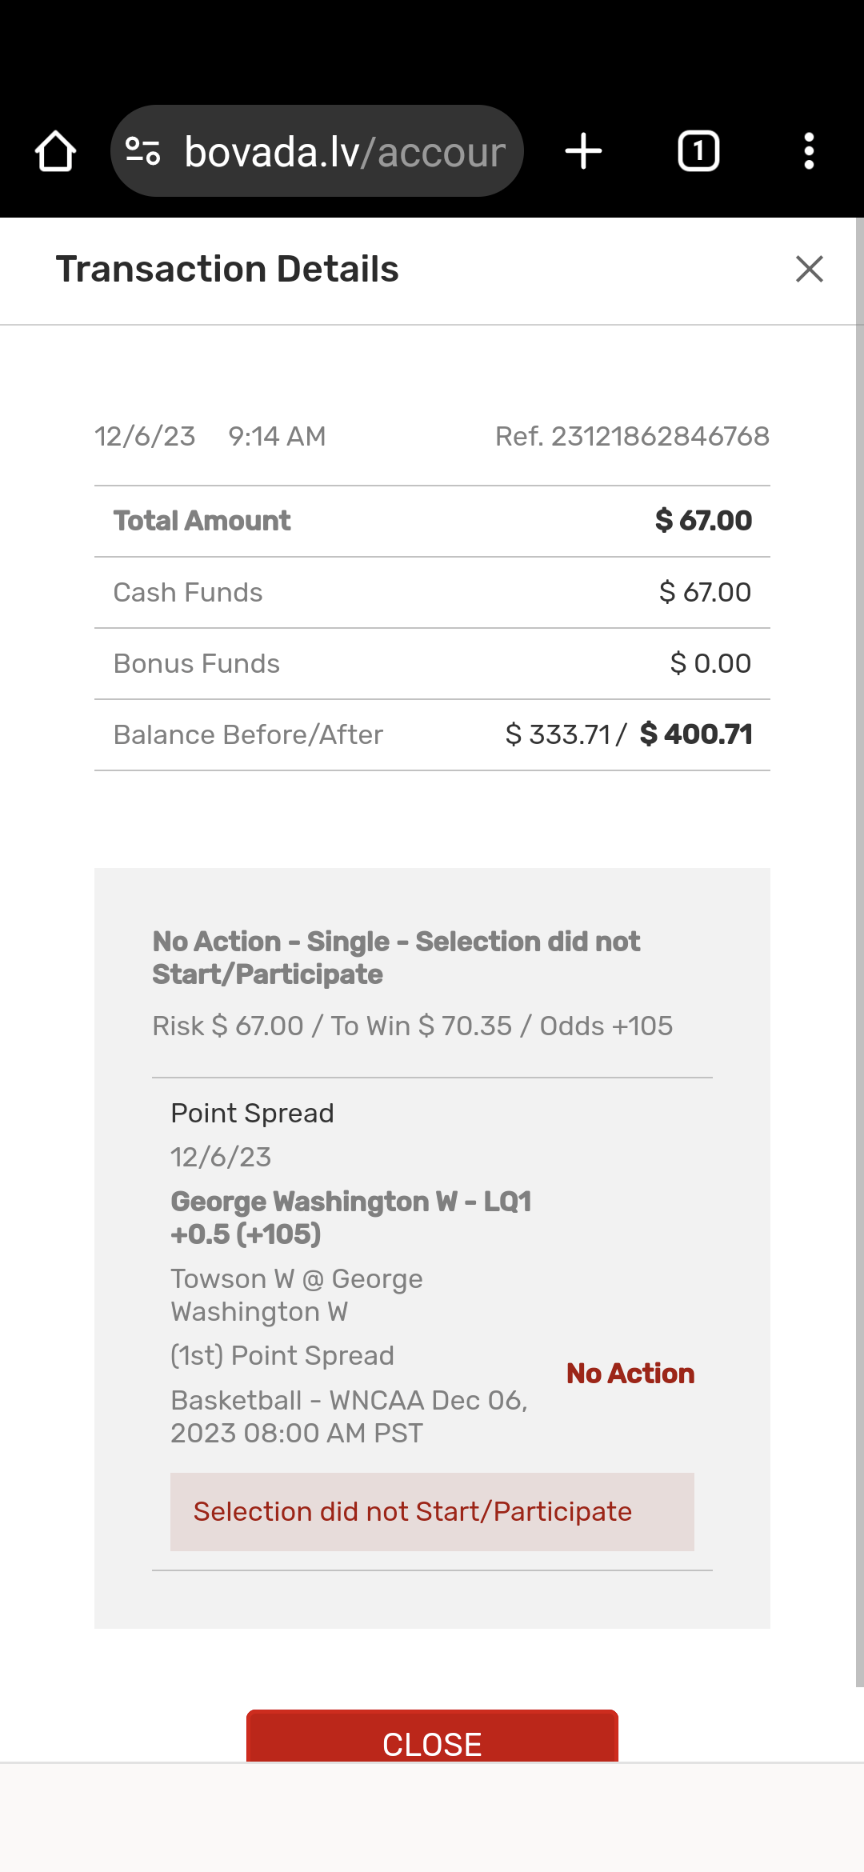This screenshot has height=1872, width=864.
Task: Tap the browser home icon
Action: pyautogui.click(x=55, y=152)
